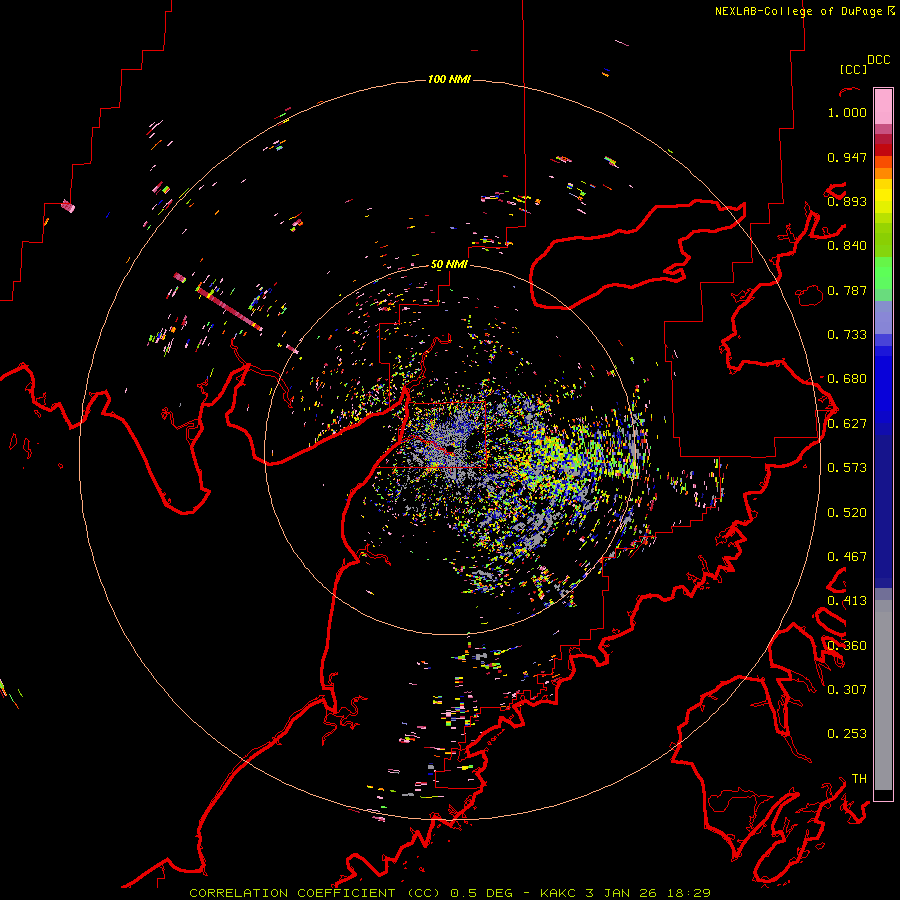
Task: Click the light green segment of the color bar
Action: coord(883,273)
